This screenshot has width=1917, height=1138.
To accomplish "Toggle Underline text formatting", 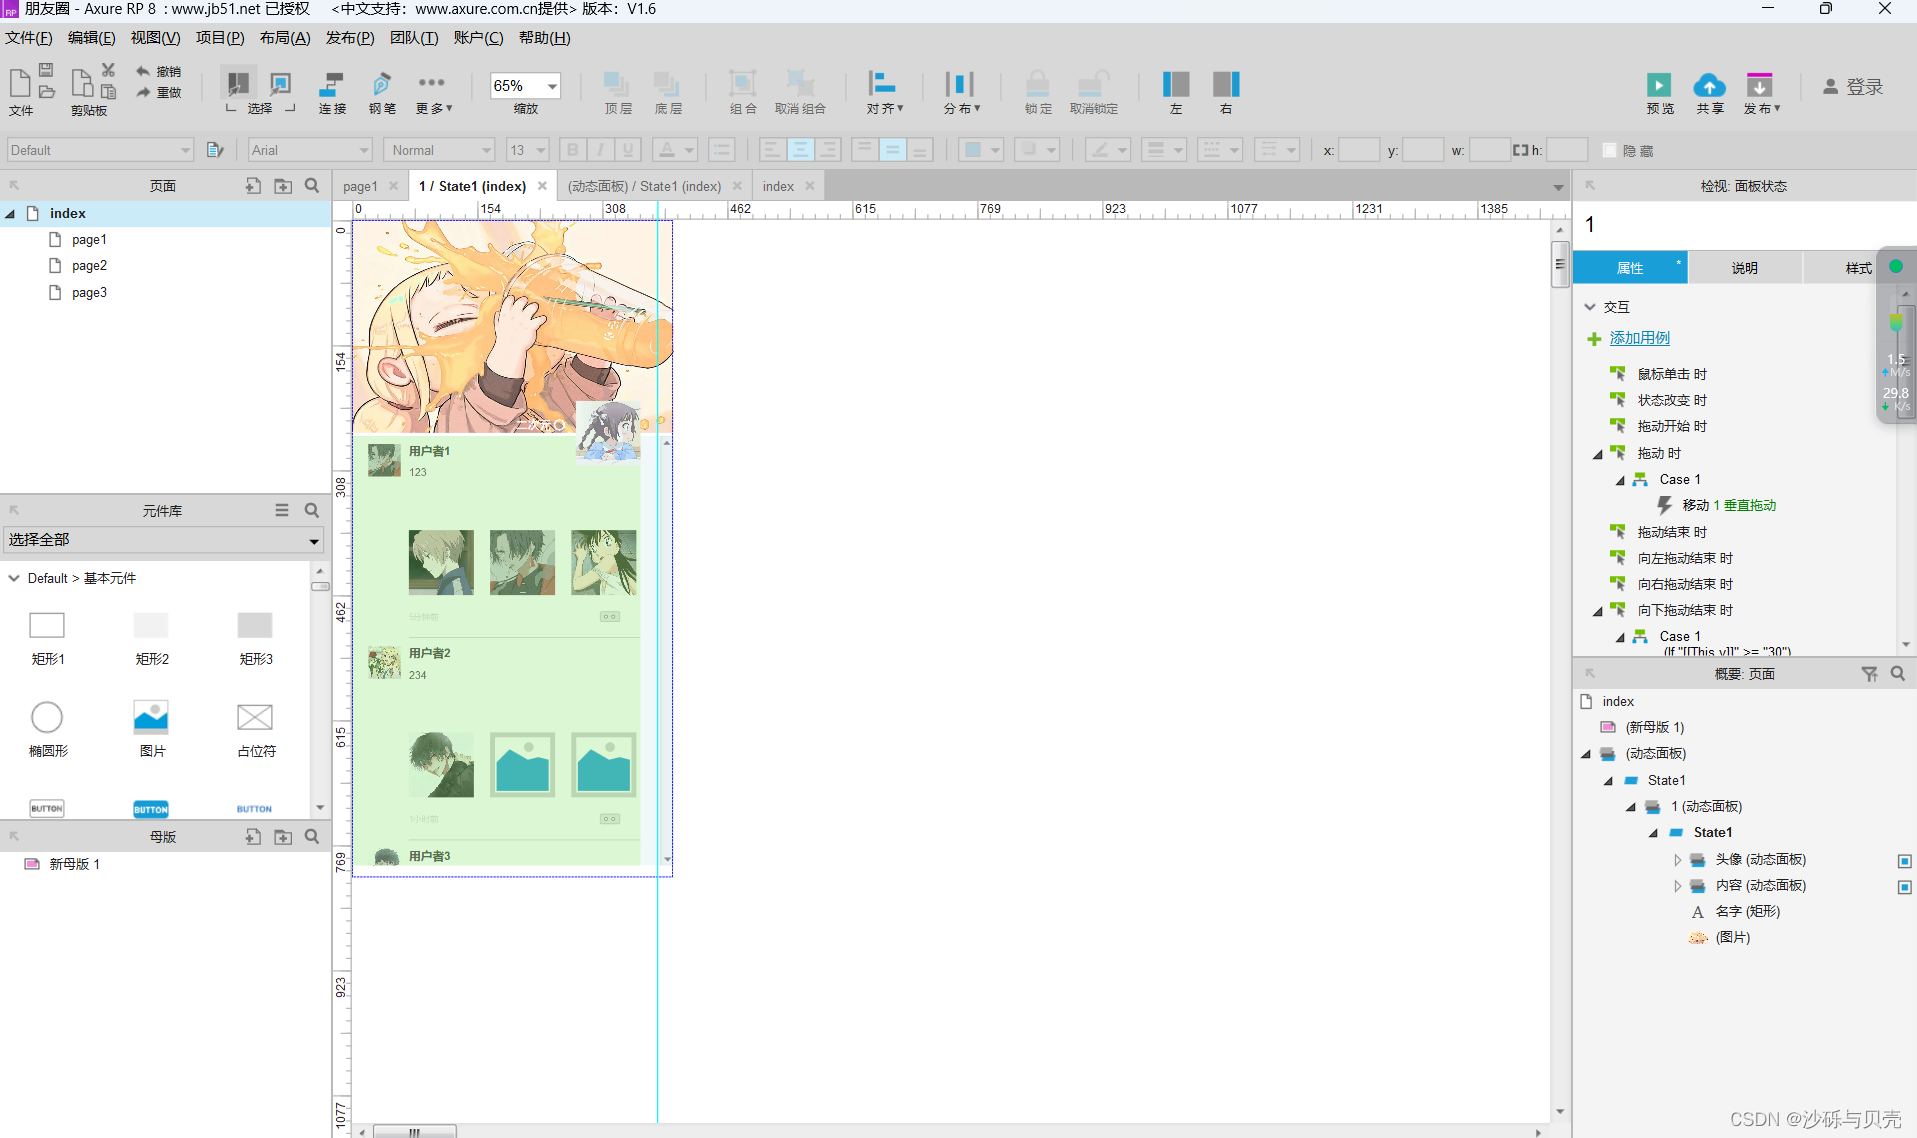I will (x=628, y=150).
